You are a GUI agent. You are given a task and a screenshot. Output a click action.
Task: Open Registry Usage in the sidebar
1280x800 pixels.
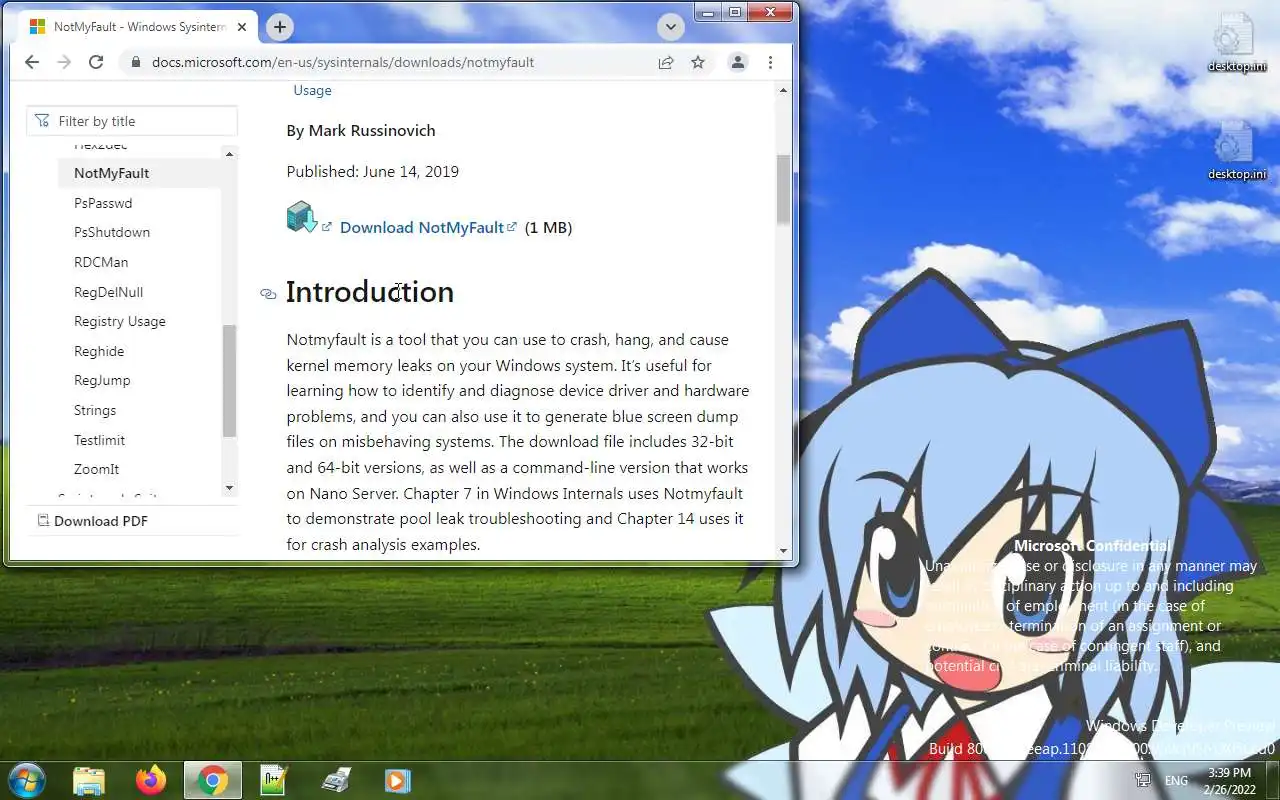click(x=120, y=321)
